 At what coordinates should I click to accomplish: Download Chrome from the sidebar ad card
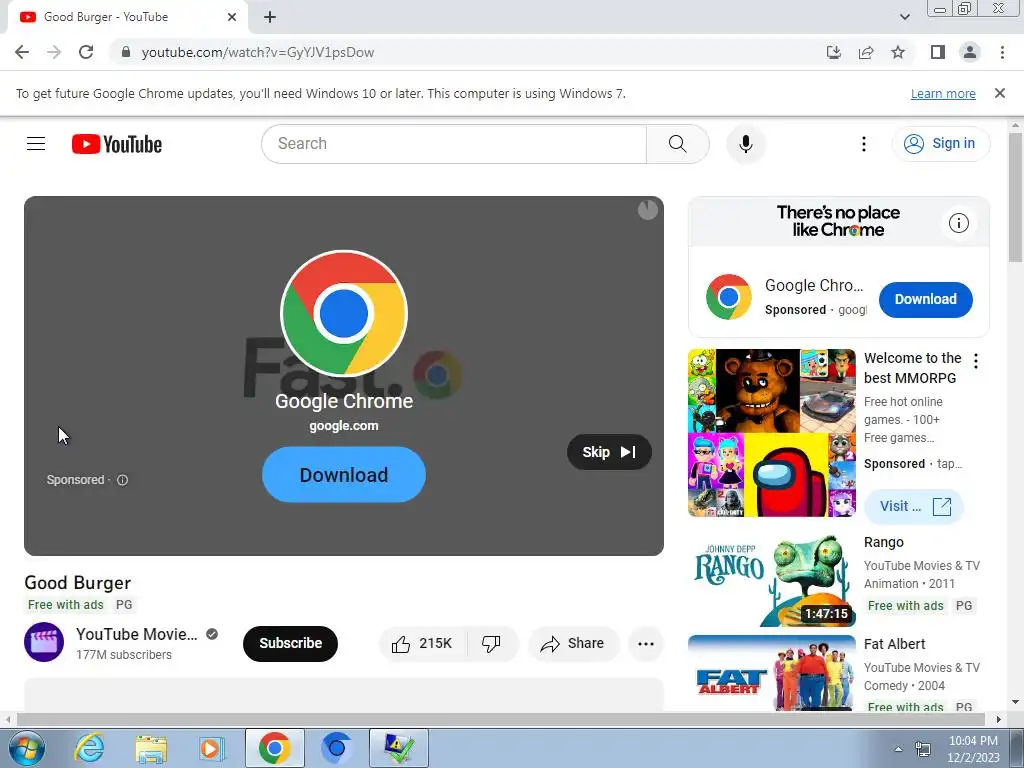click(x=925, y=299)
